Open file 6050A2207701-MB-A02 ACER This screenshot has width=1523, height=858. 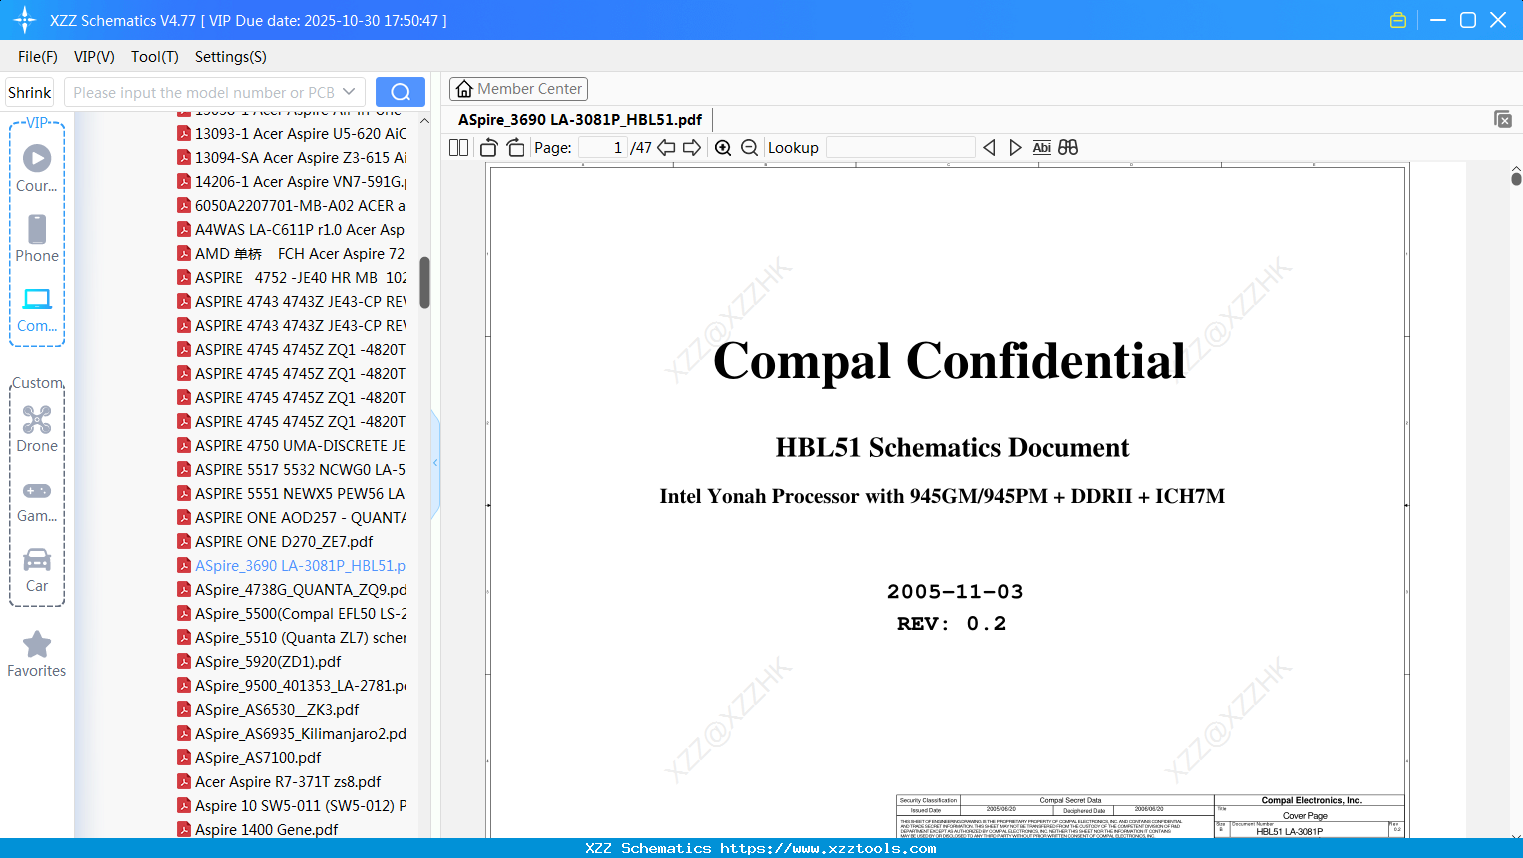(292, 206)
